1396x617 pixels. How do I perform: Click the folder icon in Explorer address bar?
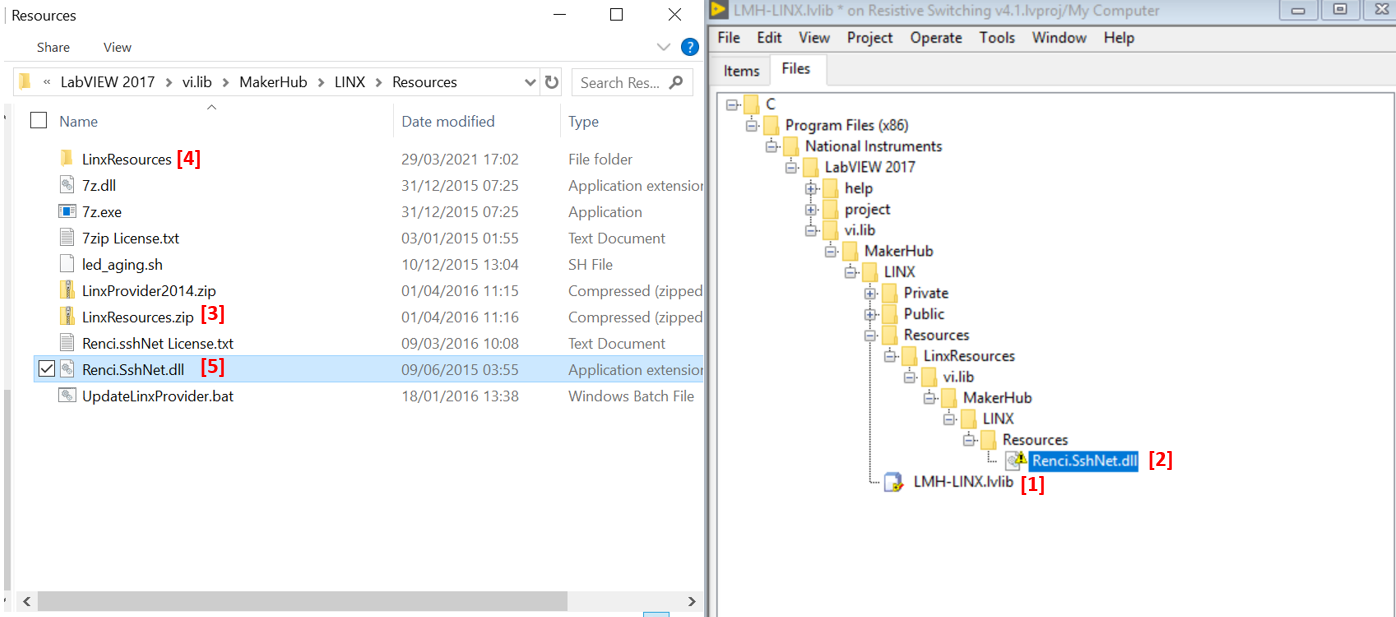(25, 82)
